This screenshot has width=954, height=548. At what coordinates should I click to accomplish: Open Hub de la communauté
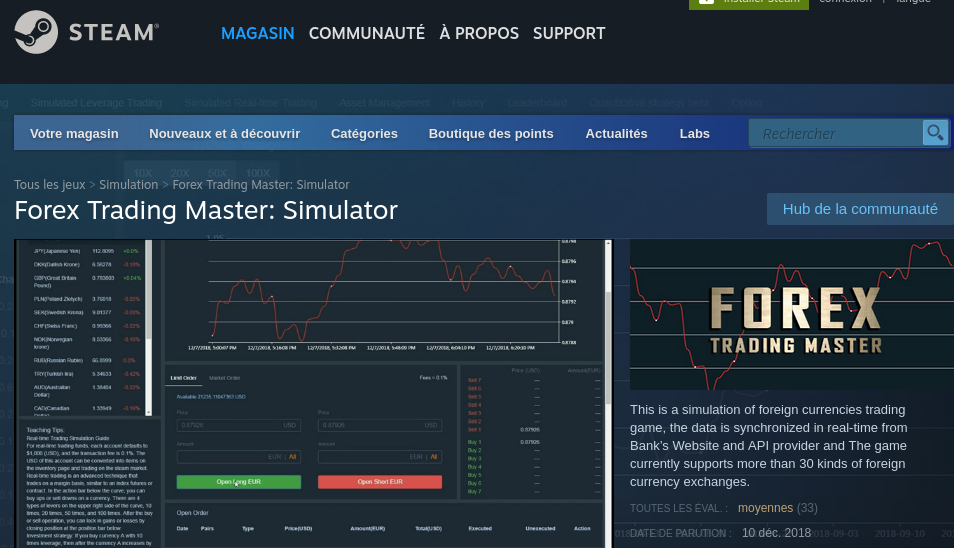point(860,209)
